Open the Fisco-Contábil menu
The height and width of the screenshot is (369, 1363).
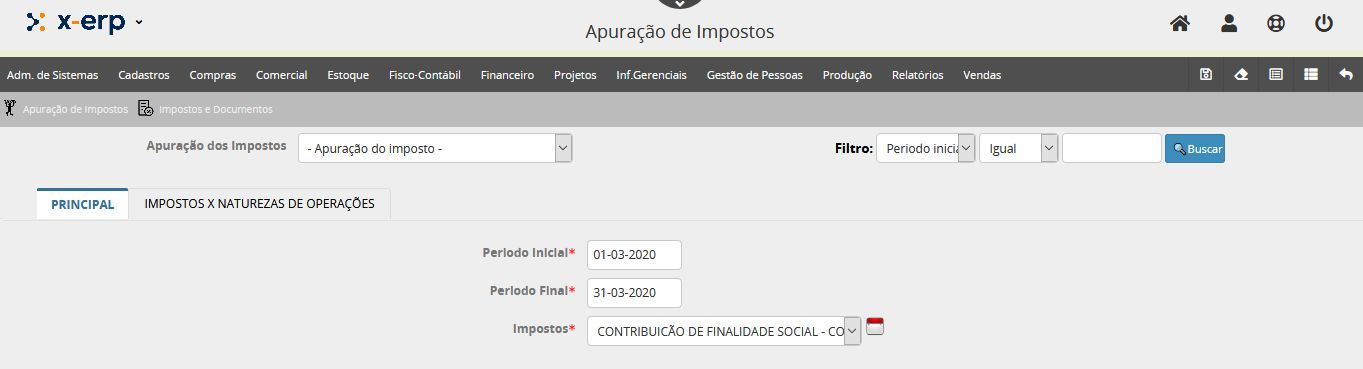pyautogui.click(x=425, y=75)
